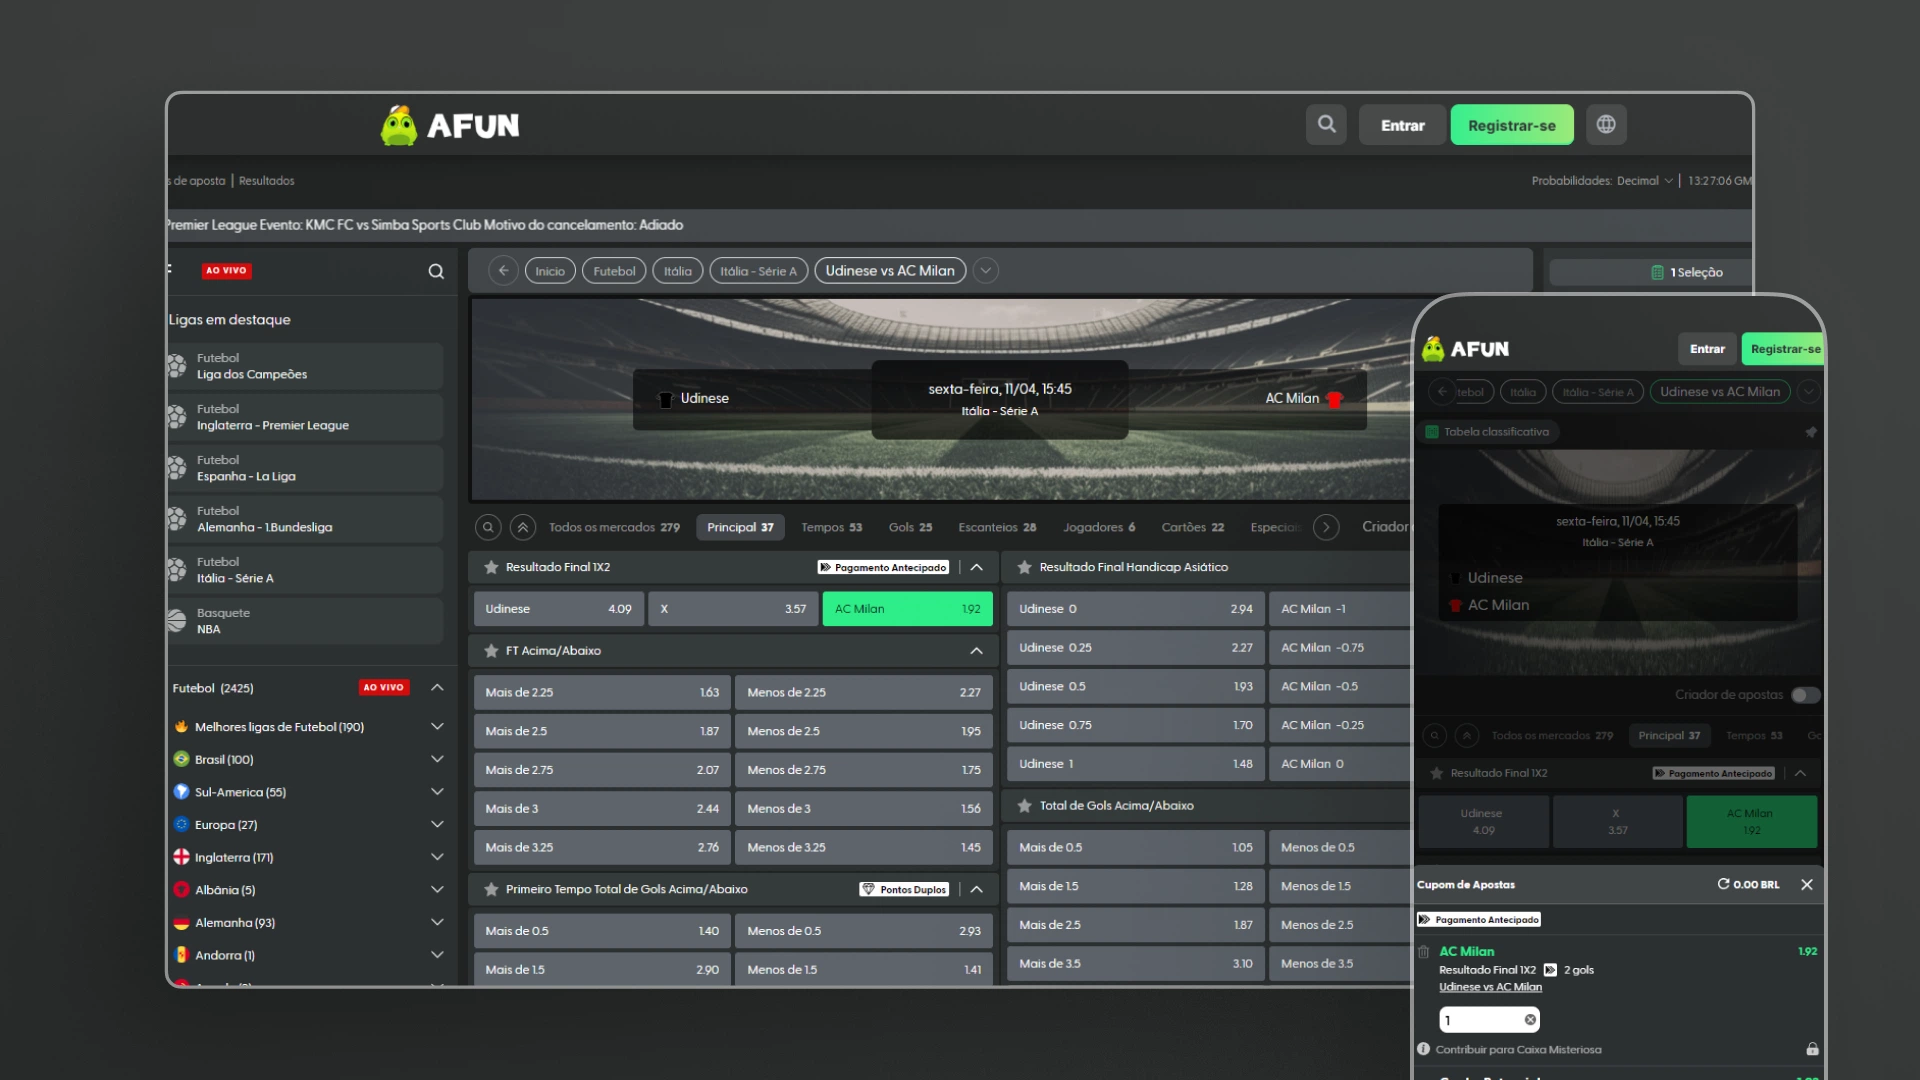Image resolution: width=1920 pixels, height=1080 pixels.
Task: Click the market search icon beside Todos os mercados
Action: 488,527
